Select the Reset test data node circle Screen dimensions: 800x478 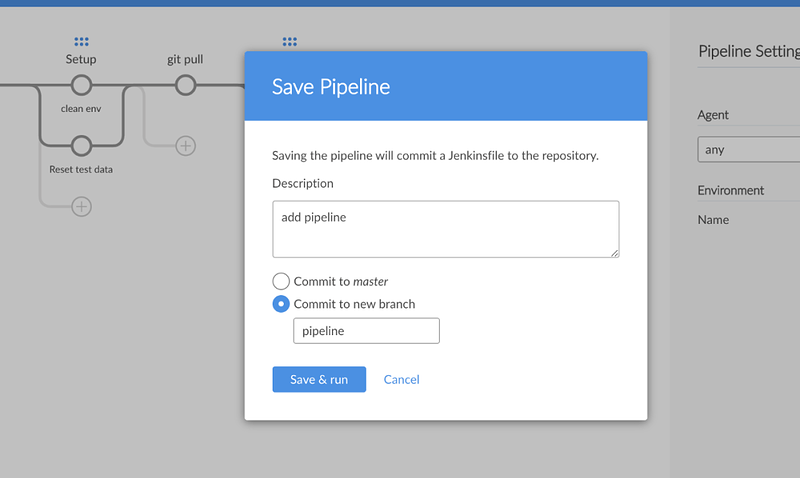coord(82,146)
